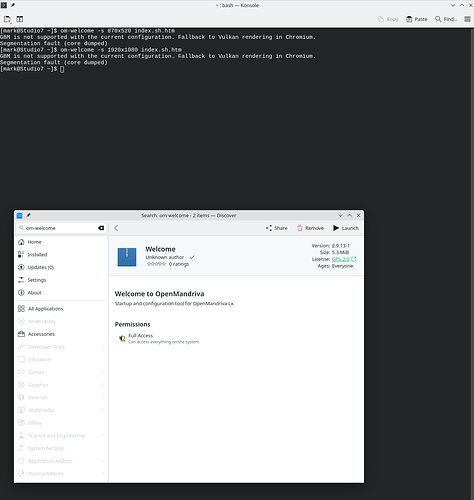Click the Settings sliders icon in sidebar
474x500 pixels.
(x=21, y=280)
